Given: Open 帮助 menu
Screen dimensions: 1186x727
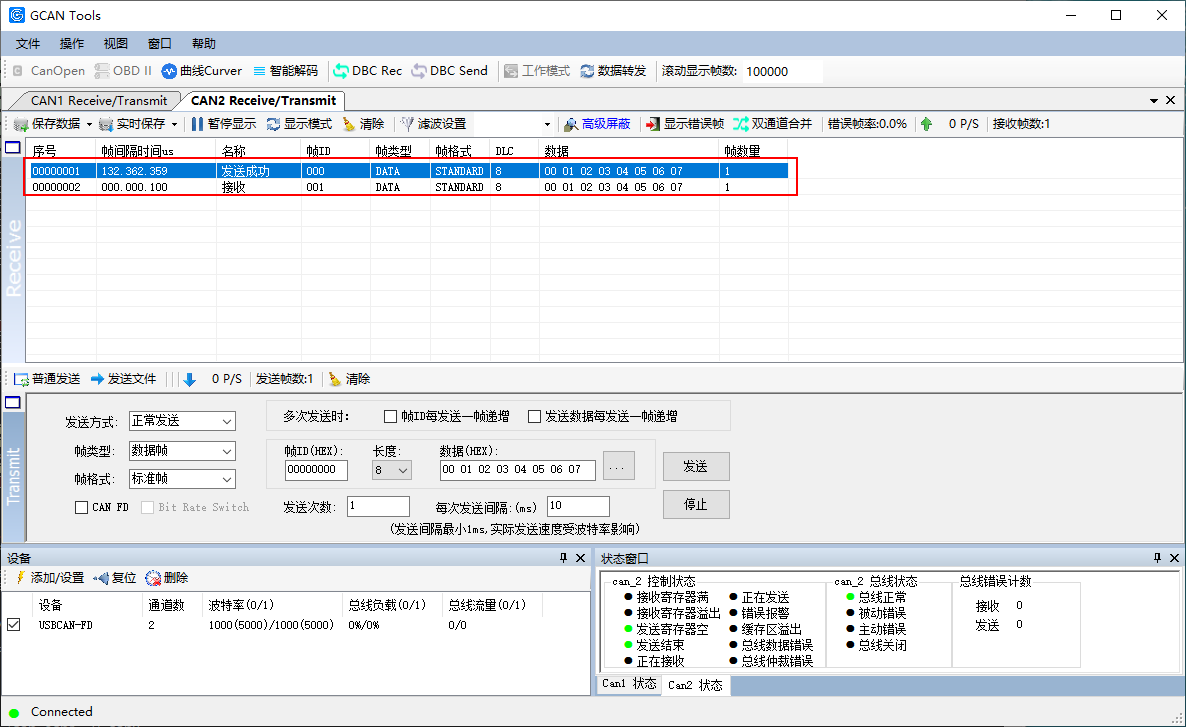Looking at the screenshot, I should (x=203, y=44).
